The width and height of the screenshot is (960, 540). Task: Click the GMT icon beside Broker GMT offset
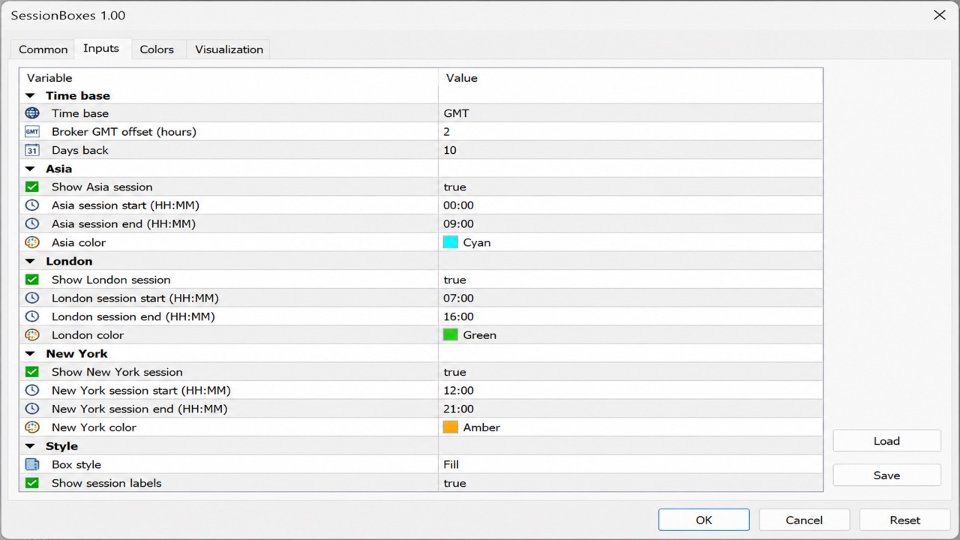coord(32,132)
